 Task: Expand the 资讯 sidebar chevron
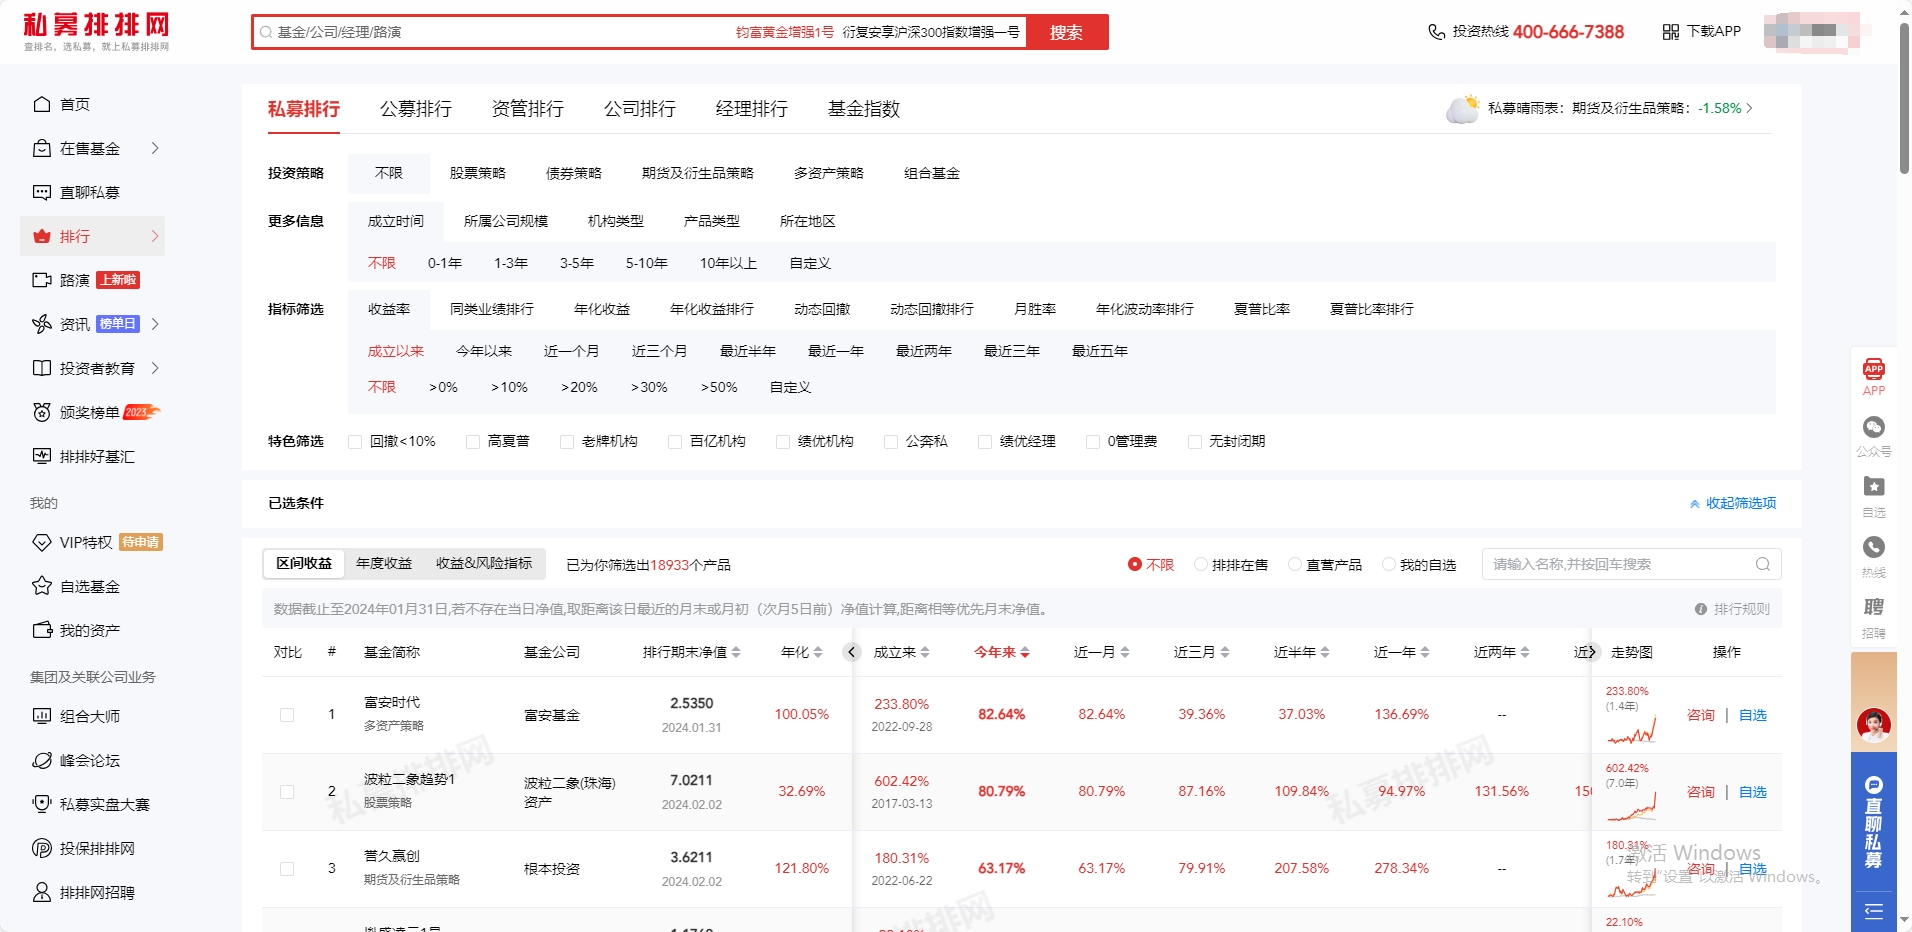155,324
